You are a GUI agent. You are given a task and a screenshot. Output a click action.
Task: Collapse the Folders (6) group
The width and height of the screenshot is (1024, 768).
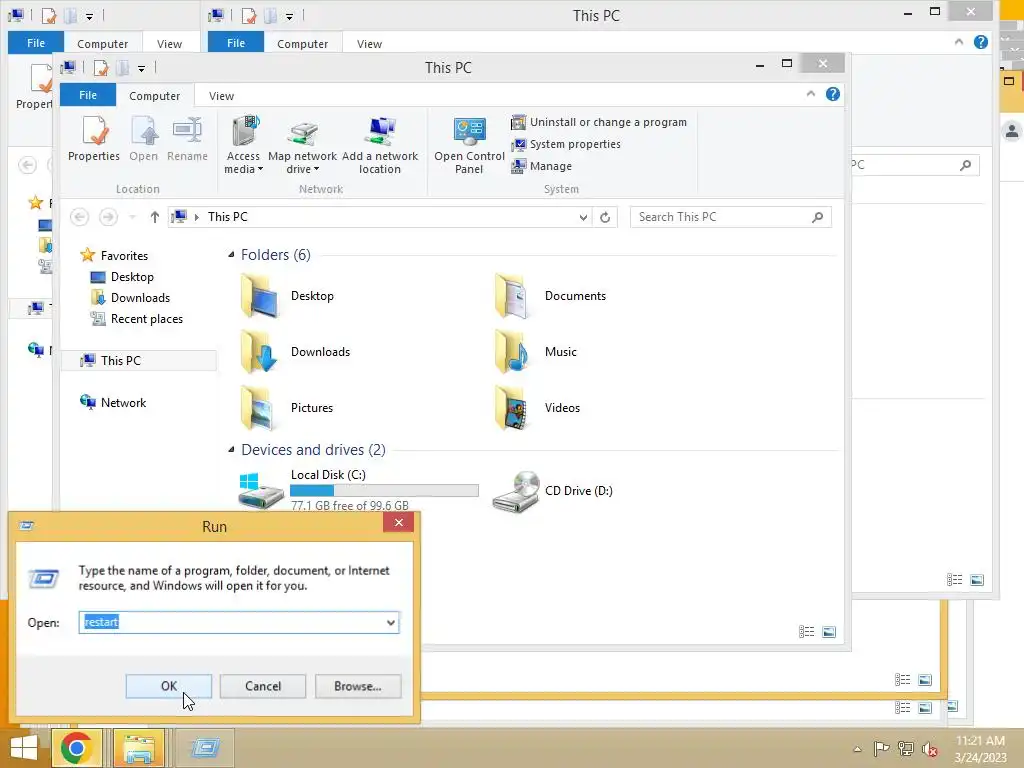pyautogui.click(x=231, y=255)
